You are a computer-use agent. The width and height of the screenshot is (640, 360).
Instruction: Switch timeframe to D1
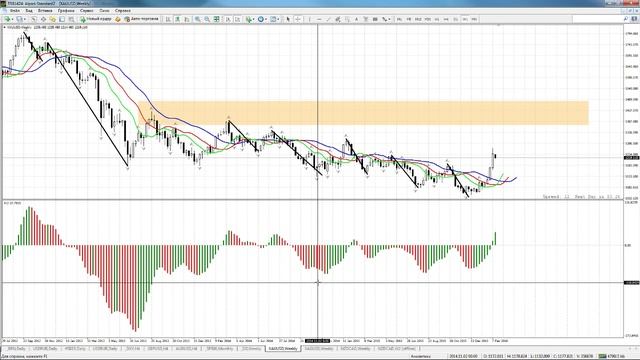456,19
